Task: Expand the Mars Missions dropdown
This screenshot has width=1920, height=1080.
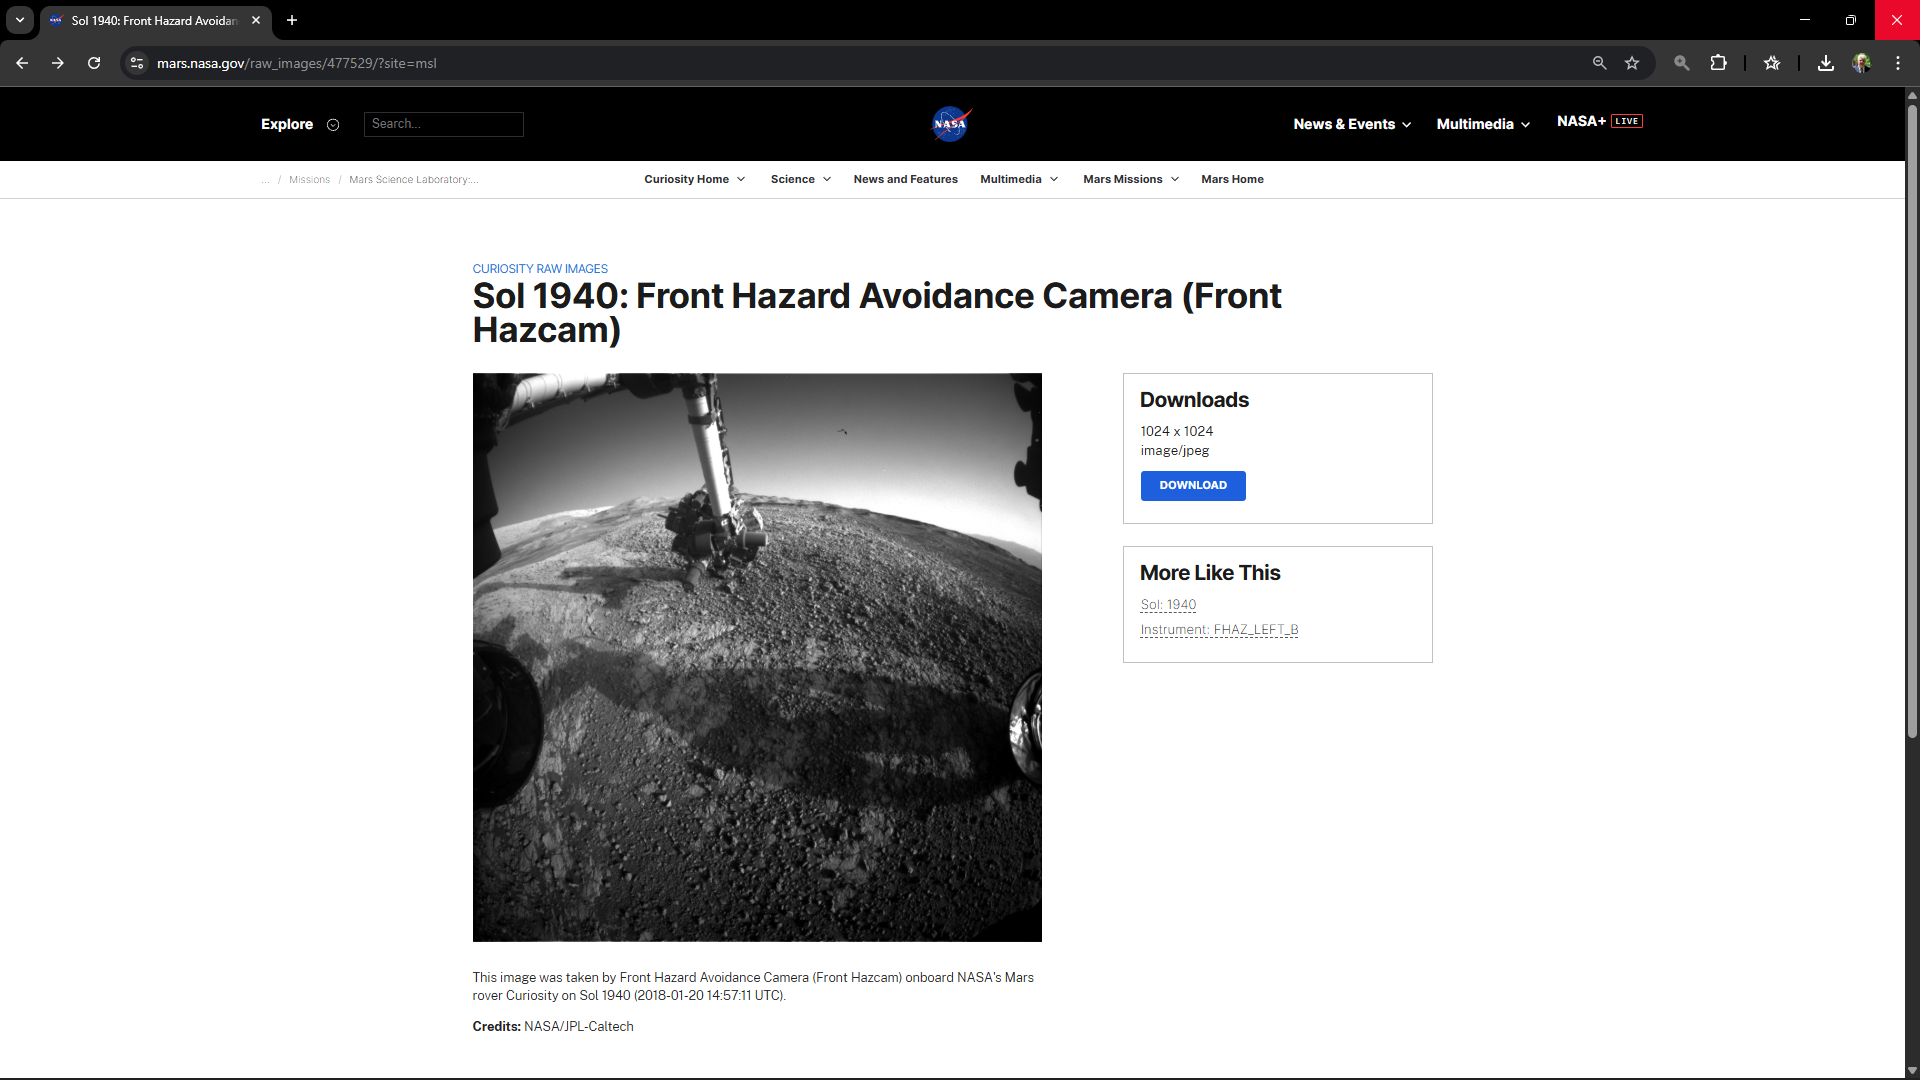Action: click(1130, 179)
